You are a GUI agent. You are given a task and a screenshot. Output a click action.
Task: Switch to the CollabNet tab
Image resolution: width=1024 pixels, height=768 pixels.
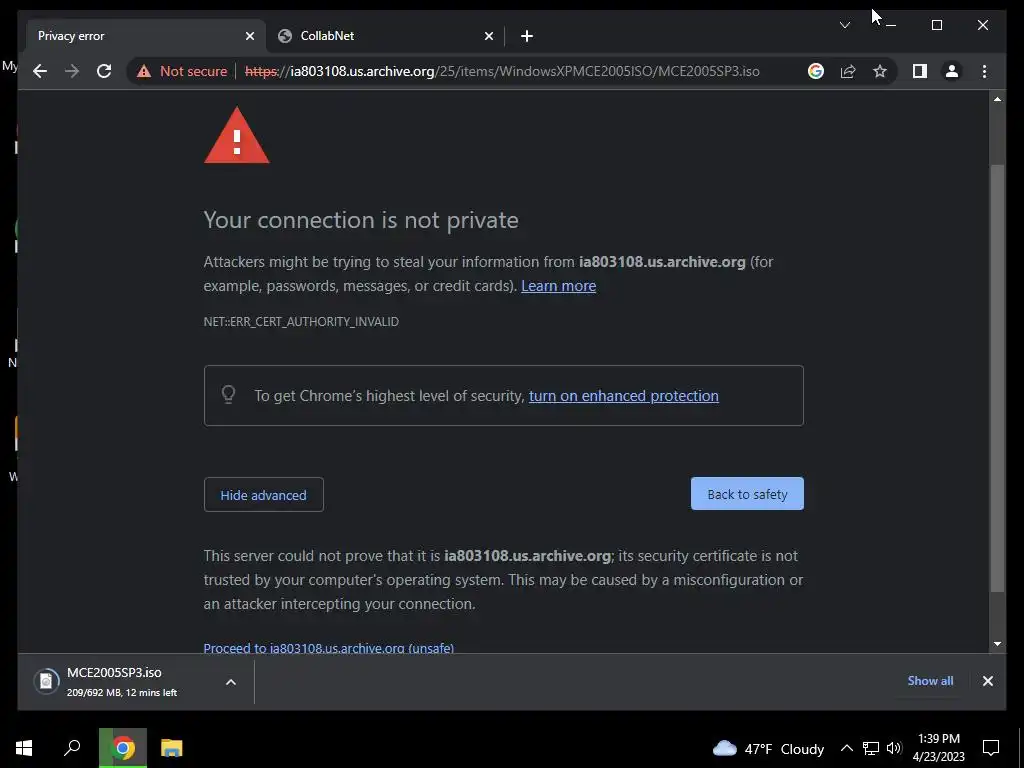click(385, 36)
